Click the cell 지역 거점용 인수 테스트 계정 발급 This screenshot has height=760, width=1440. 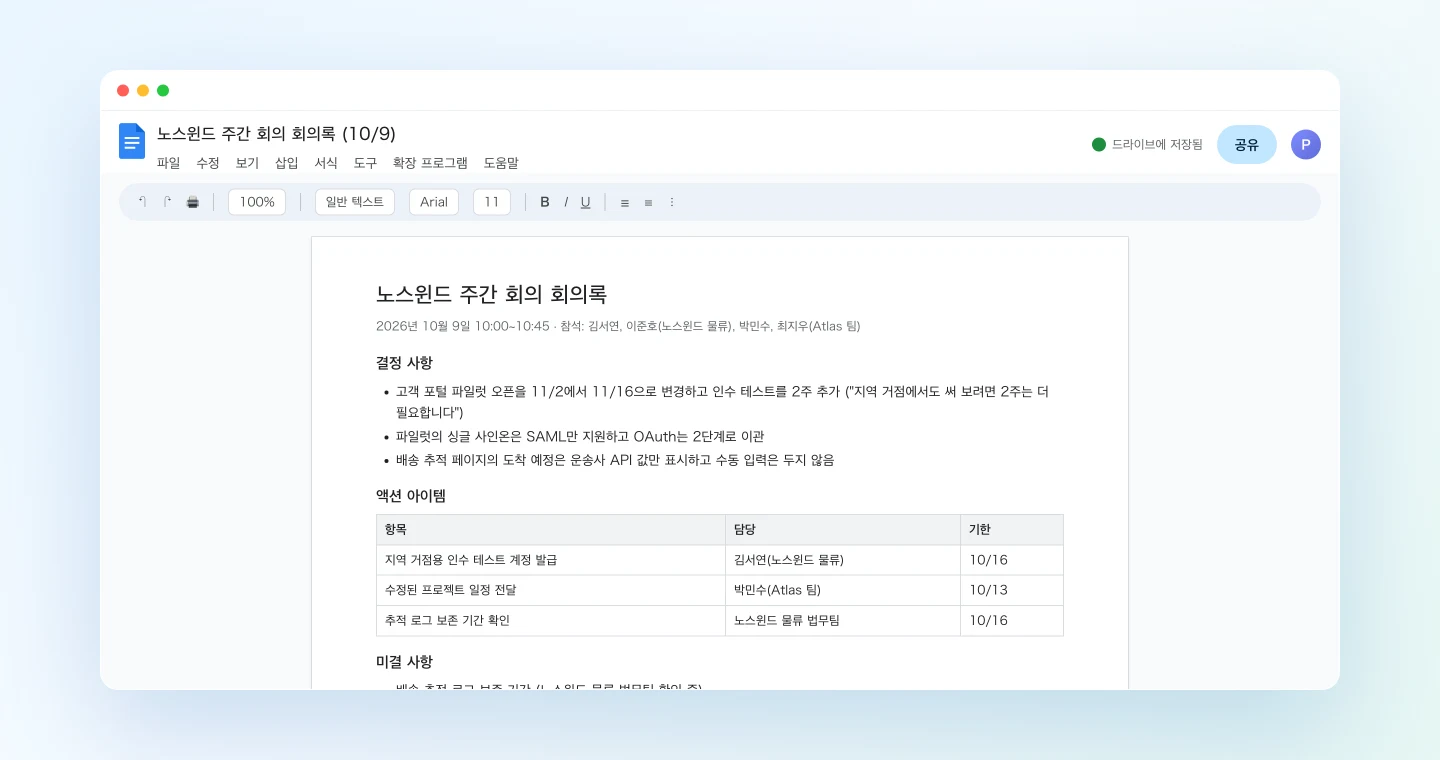(551, 560)
